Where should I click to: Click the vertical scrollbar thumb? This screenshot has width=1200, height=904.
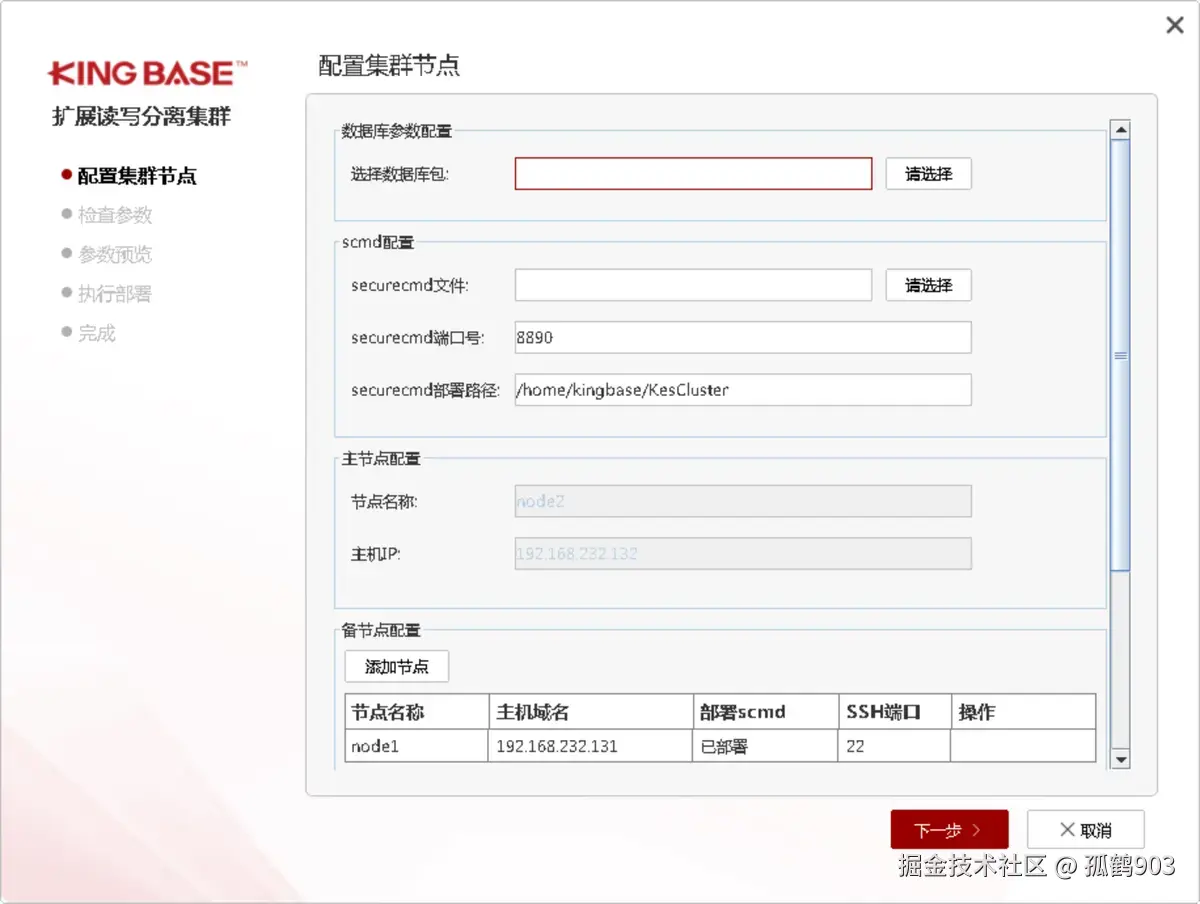click(1121, 355)
